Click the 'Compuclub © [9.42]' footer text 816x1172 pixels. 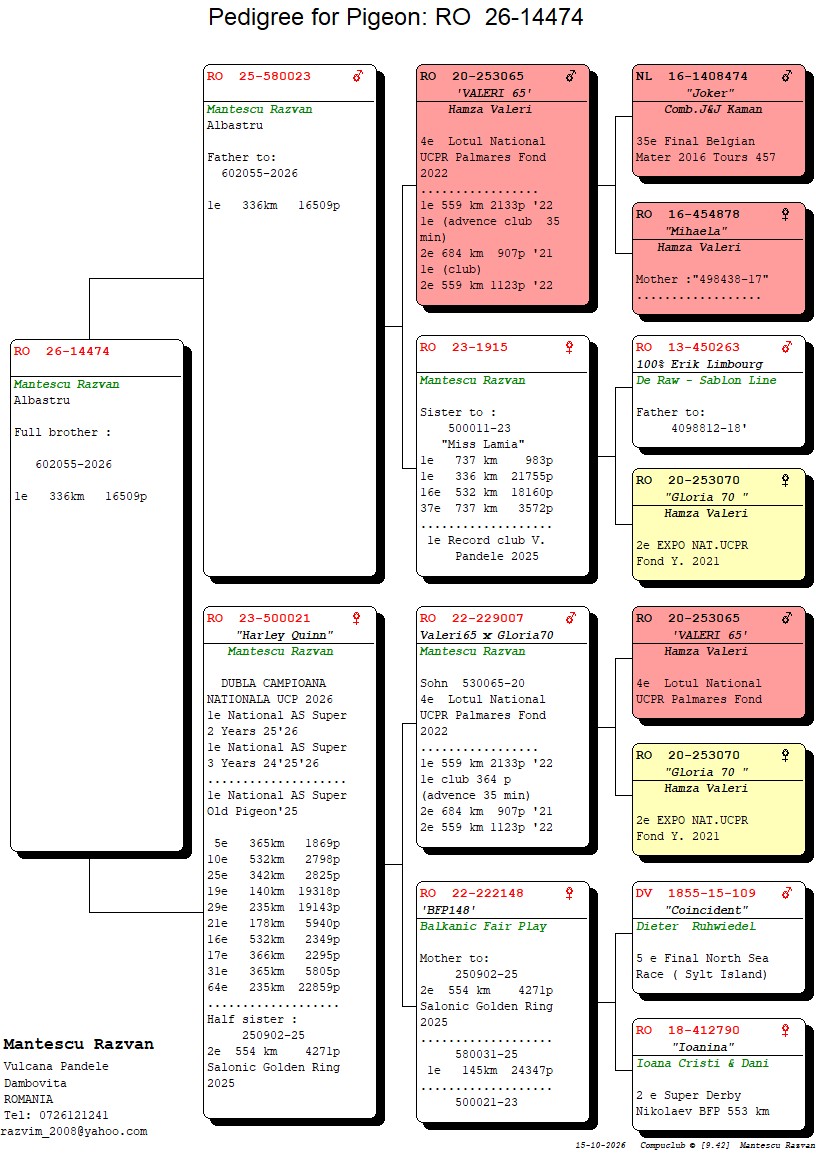[x=684, y=1145]
